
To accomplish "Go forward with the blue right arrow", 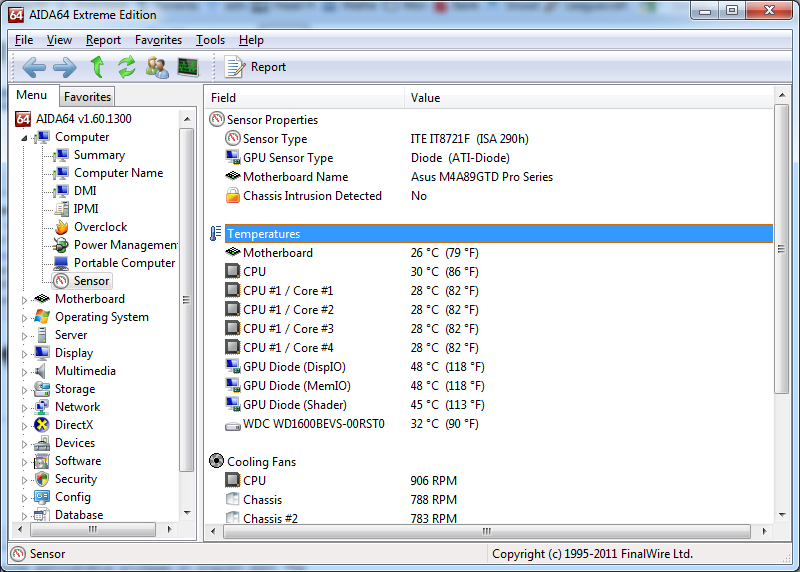I will pos(65,67).
